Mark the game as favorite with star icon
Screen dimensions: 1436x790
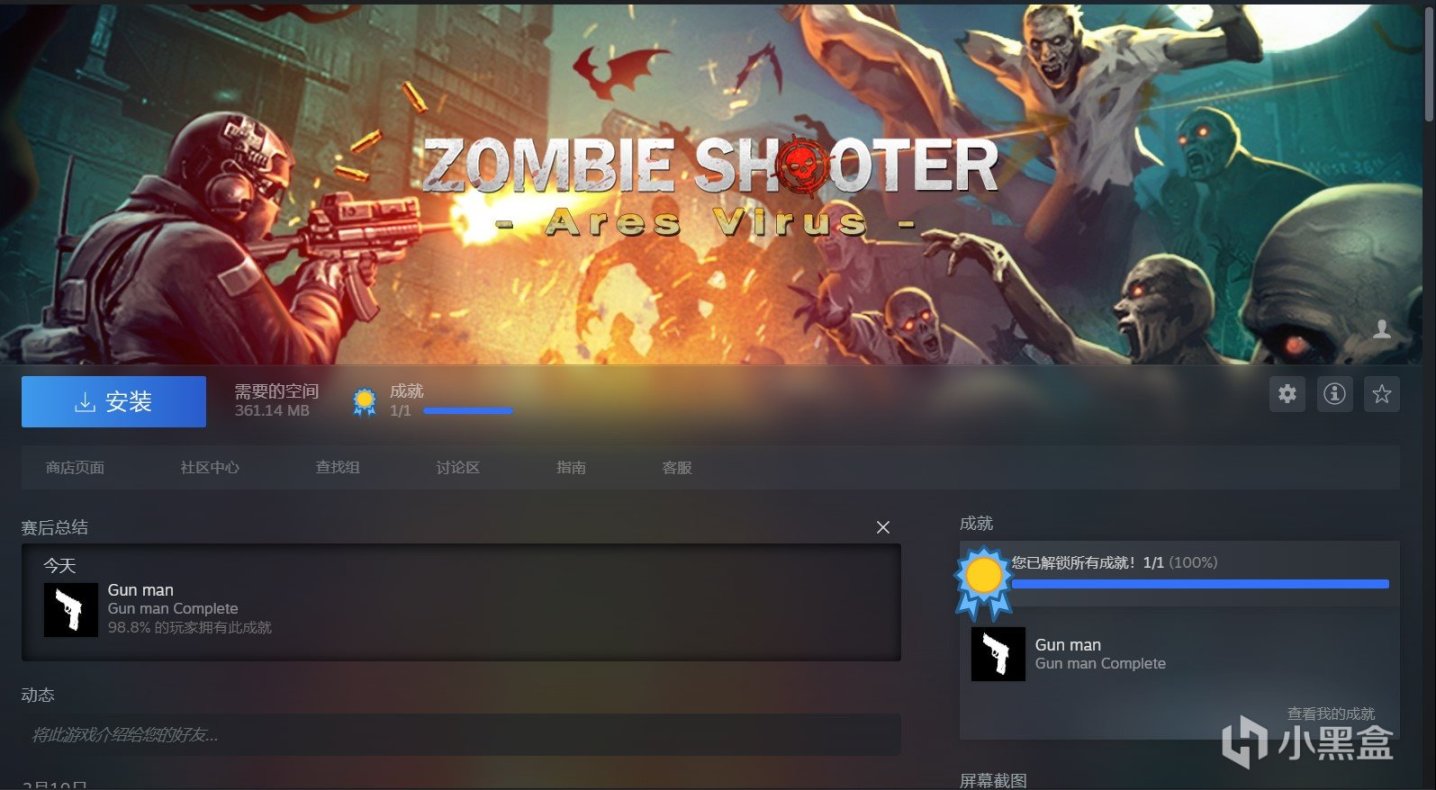1381,394
